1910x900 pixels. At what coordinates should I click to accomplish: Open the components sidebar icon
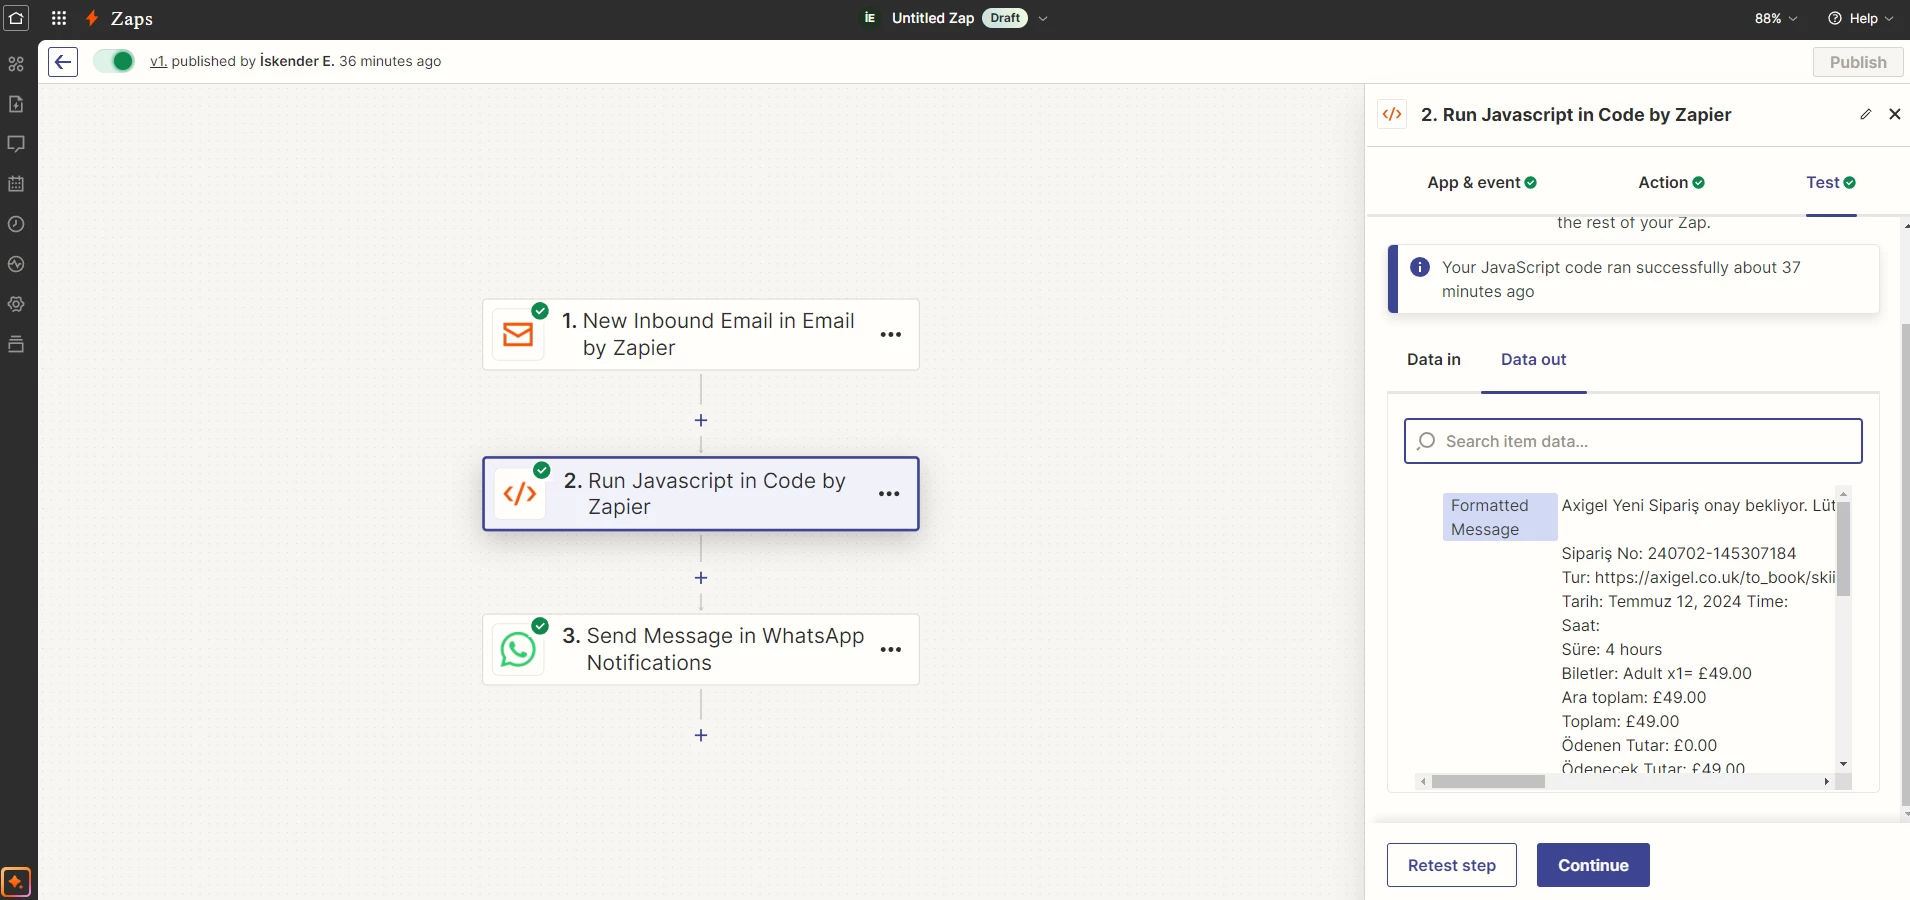[16, 64]
